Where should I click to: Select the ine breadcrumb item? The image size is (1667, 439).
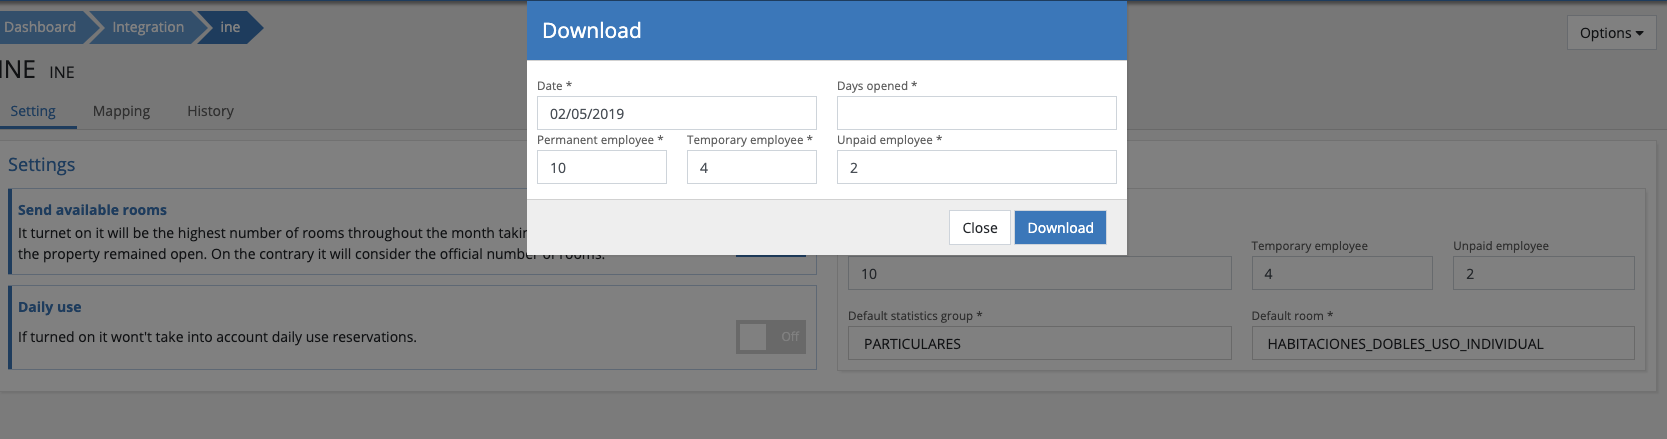coord(230,27)
